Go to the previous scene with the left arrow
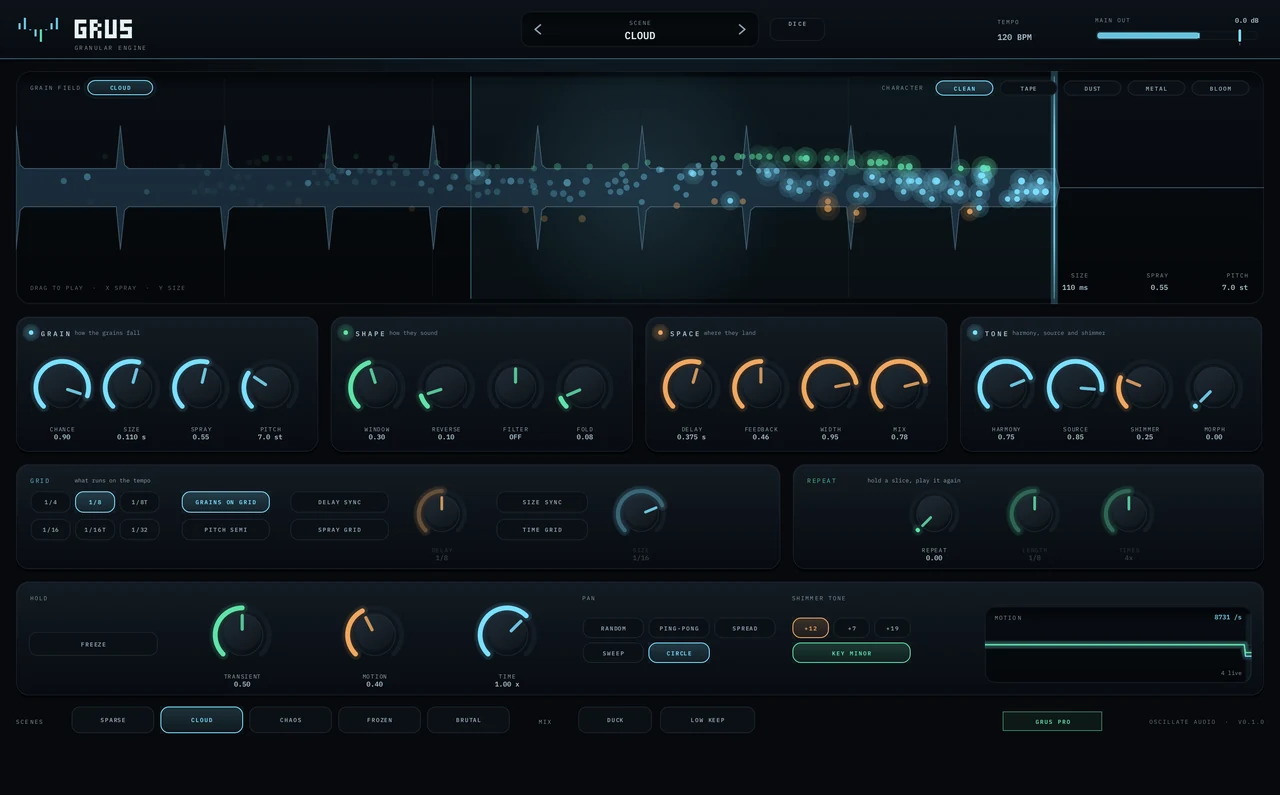The height and width of the screenshot is (795, 1280). coord(538,29)
